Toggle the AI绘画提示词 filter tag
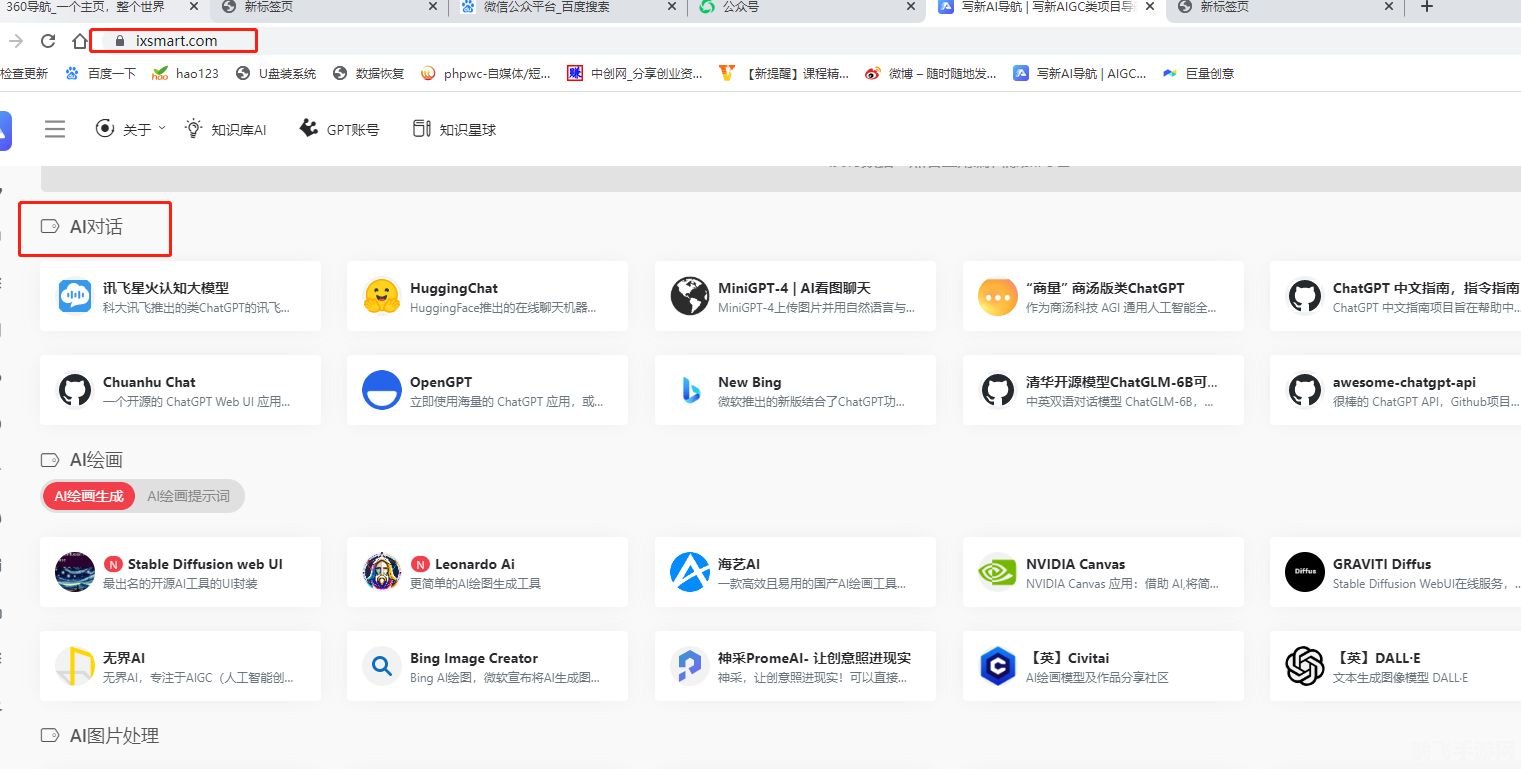Viewport: 1521px width, 769px height. point(186,496)
